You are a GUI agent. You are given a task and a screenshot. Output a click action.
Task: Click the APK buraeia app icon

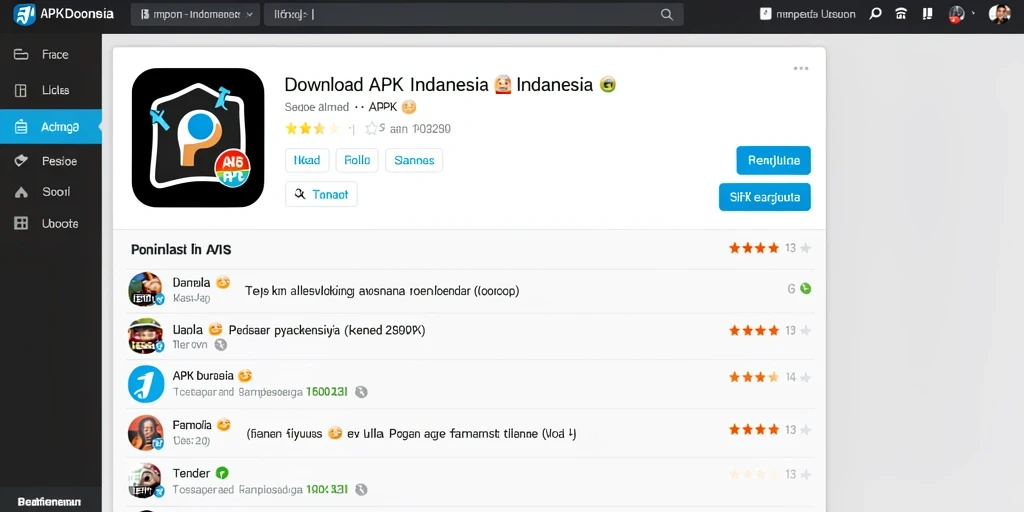click(146, 384)
